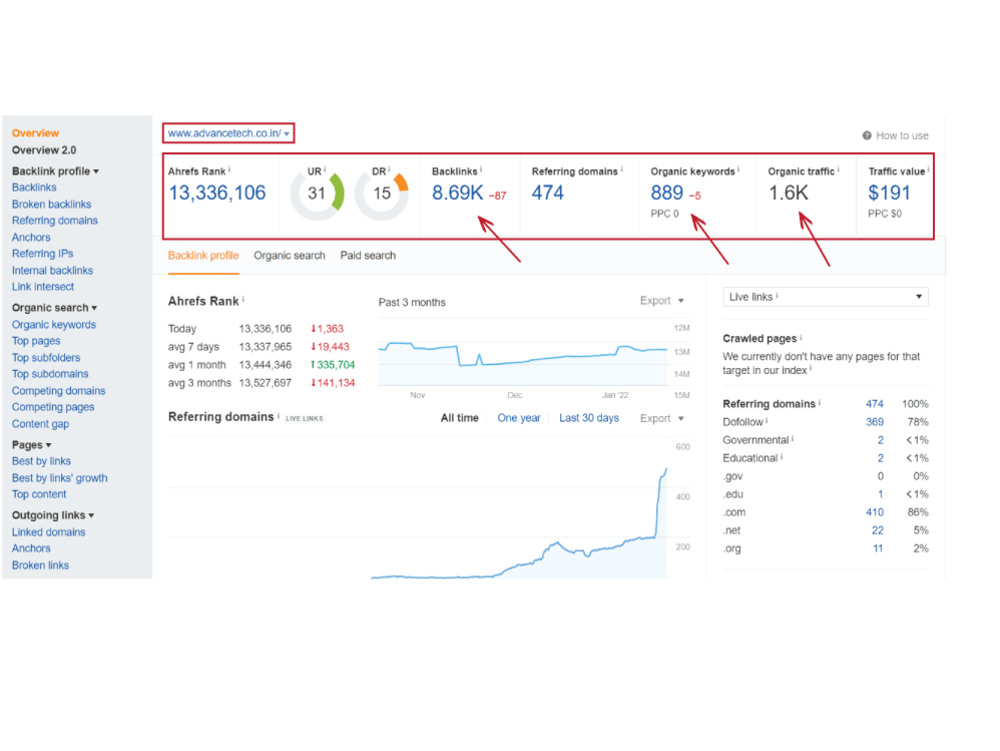
Task: Open the Live links dropdown
Action: (x=825, y=297)
